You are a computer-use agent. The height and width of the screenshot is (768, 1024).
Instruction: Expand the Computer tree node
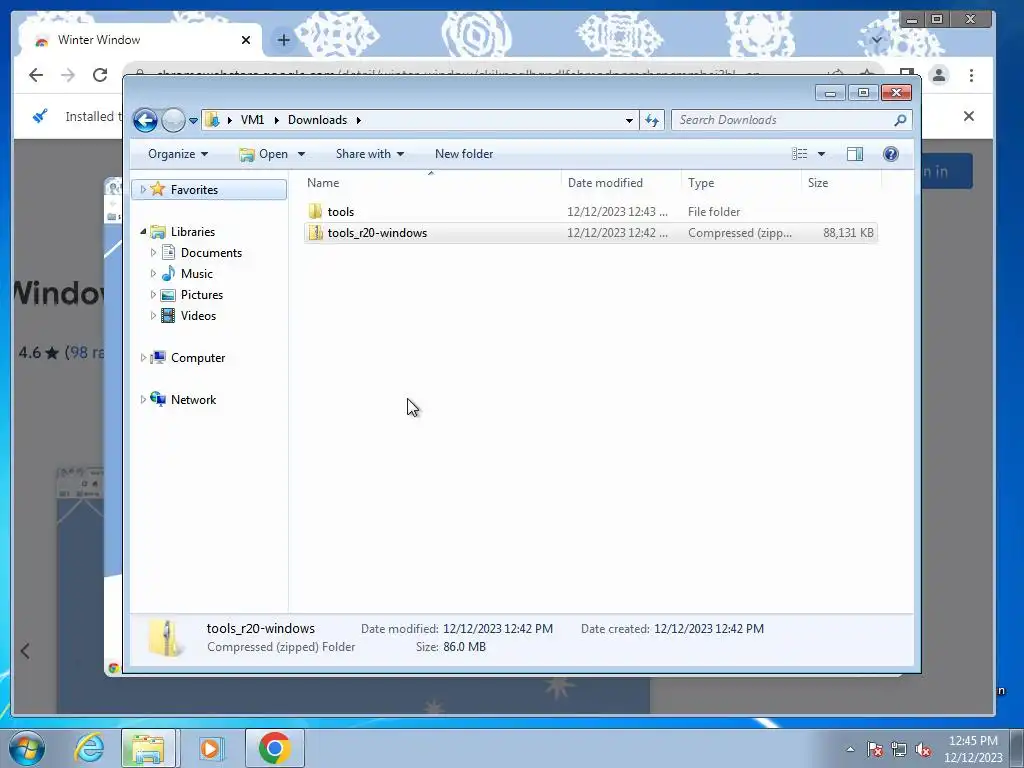tap(143, 358)
